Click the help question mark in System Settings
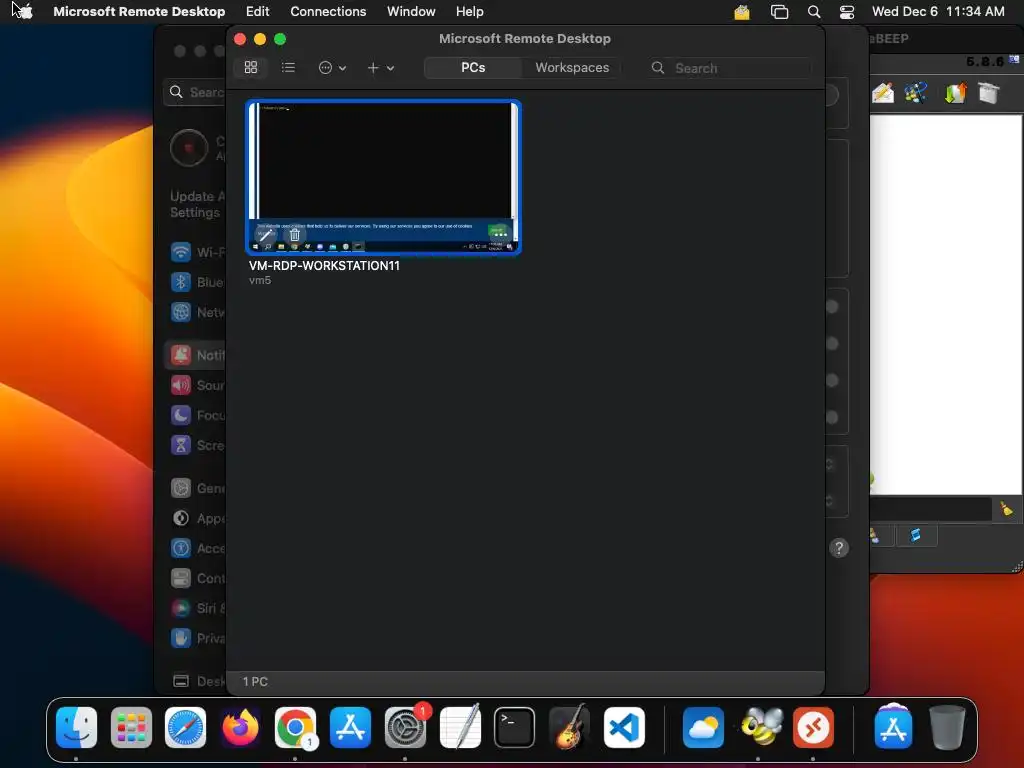This screenshot has height=768, width=1024. [x=839, y=548]
